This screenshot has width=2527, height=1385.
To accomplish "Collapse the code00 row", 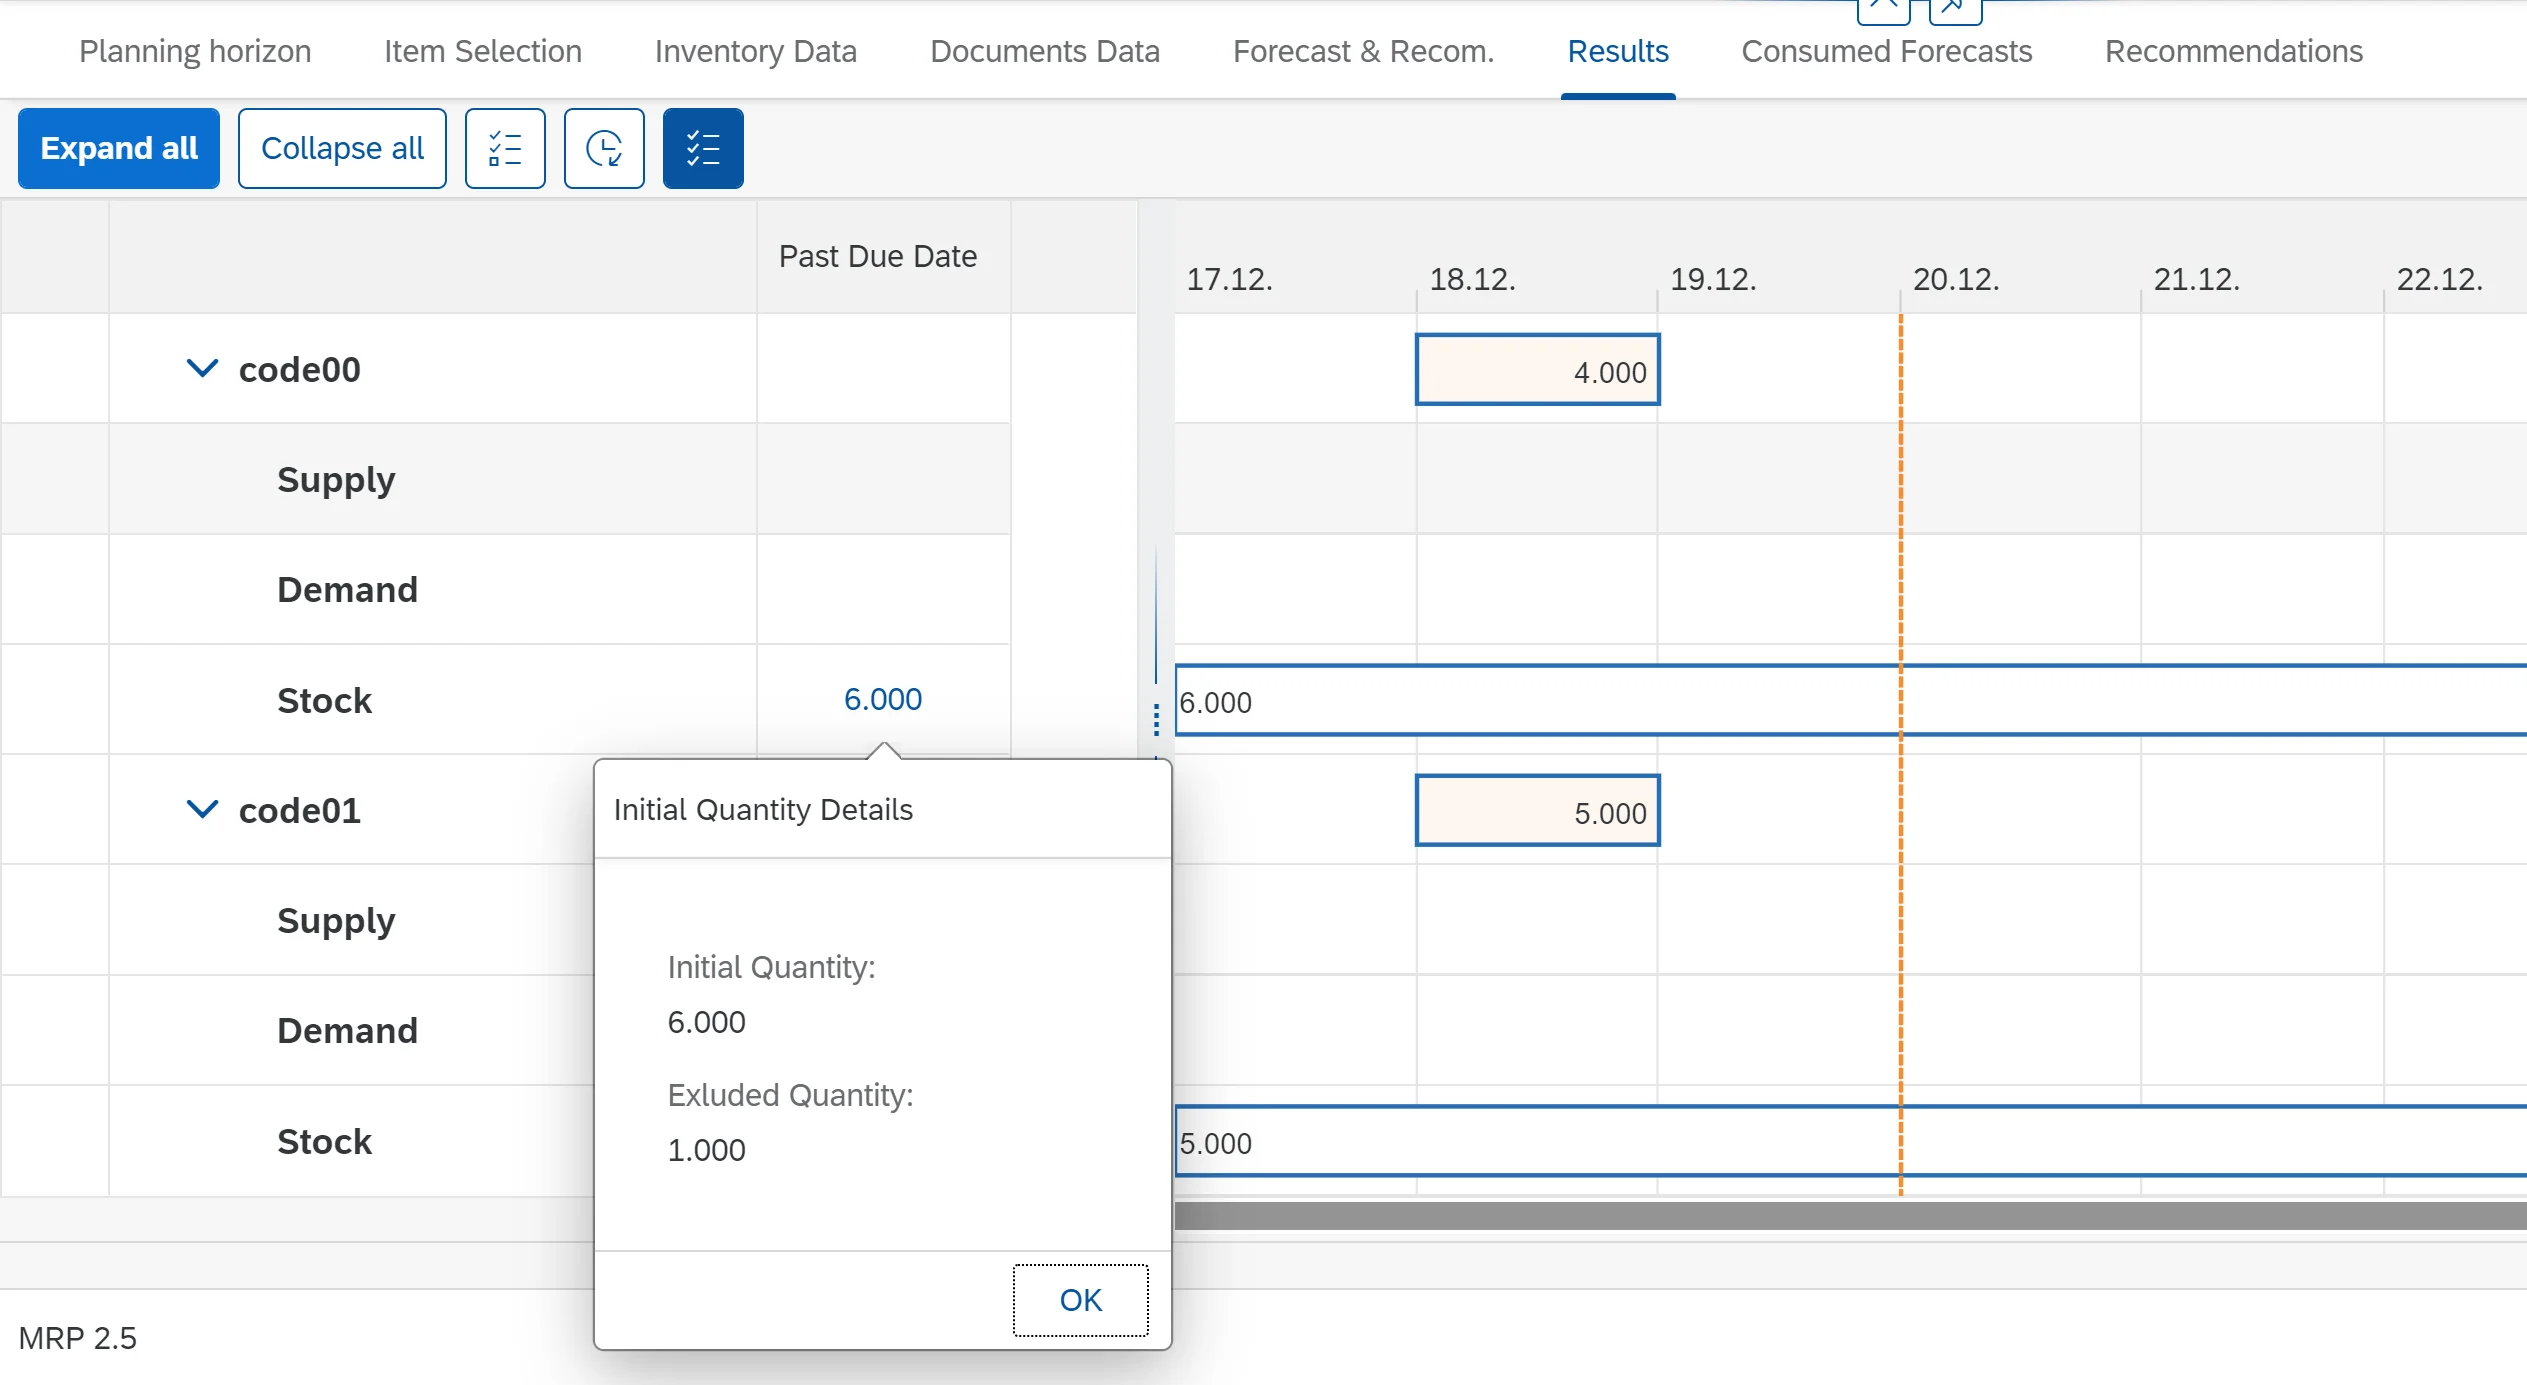I will point(202,369).
